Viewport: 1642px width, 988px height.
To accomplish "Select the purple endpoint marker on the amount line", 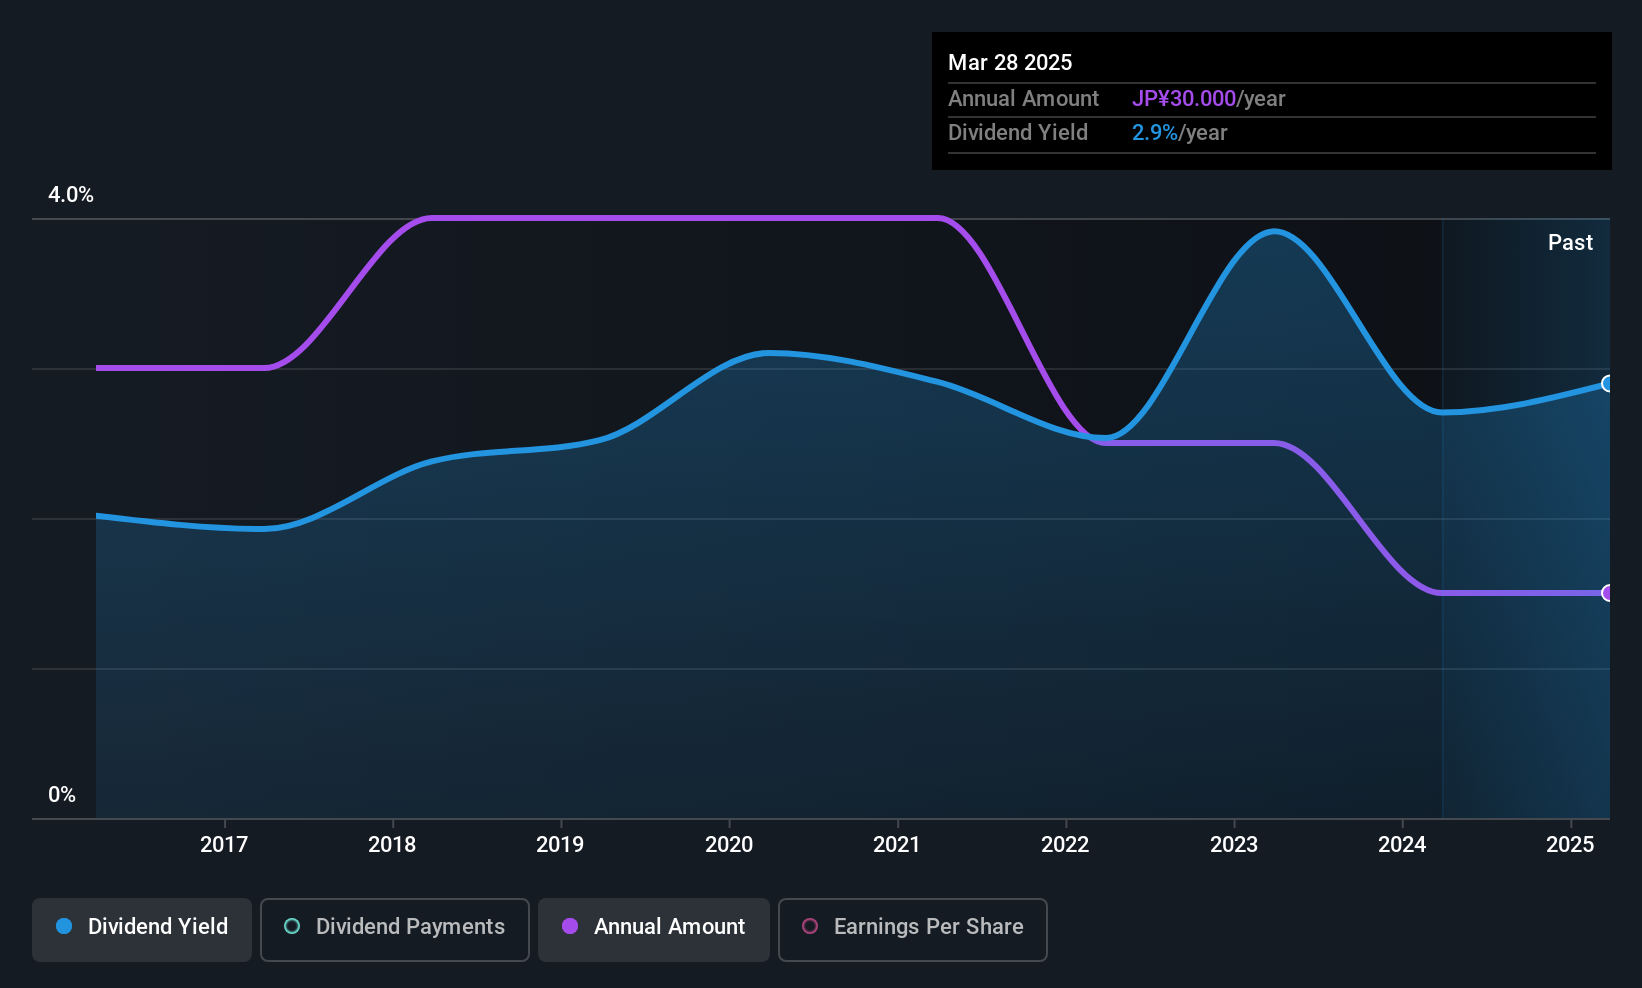I will tap(1608, 593).
